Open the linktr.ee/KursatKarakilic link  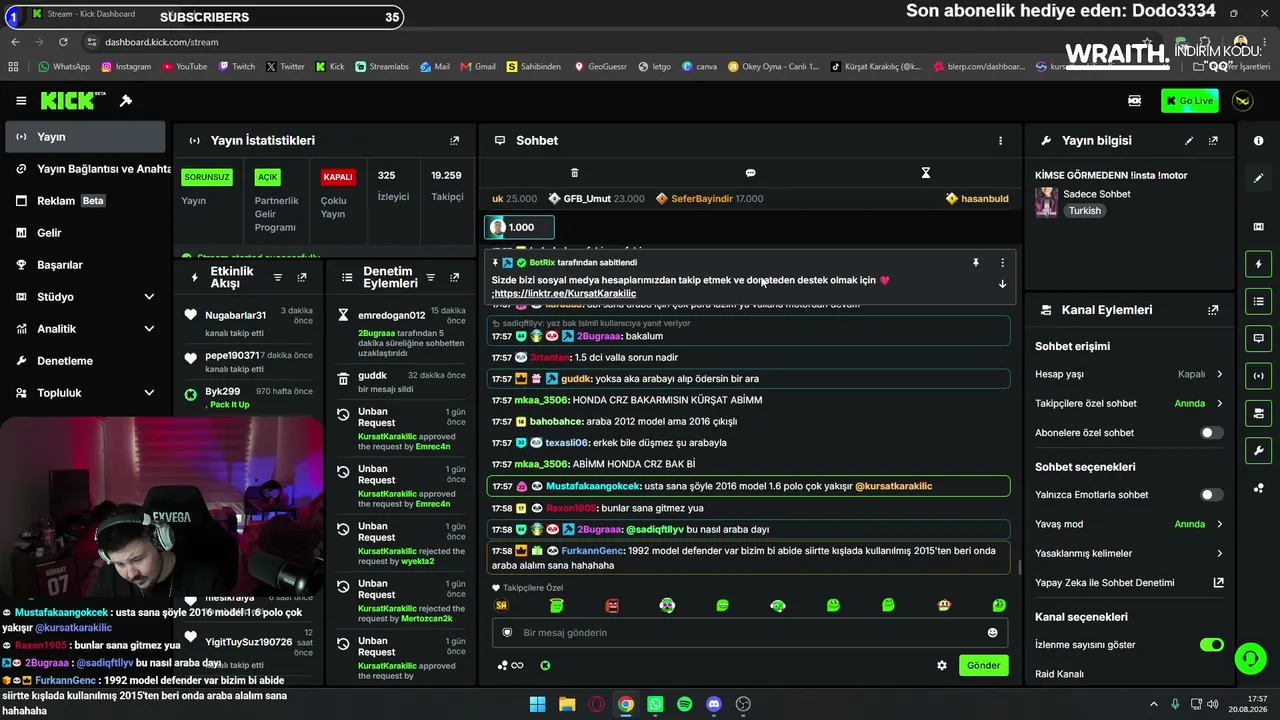[565, 294]
